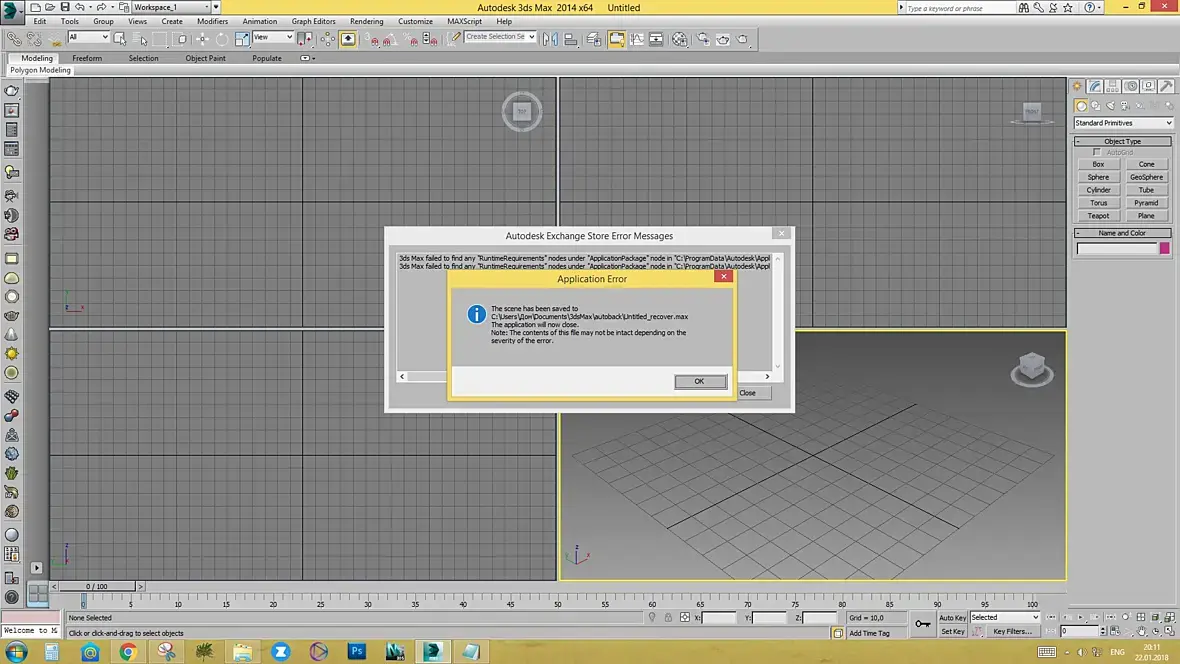Click OK in the Application Error dialog
The width and height of the screenshot is (1180, 664).
pyautogui.click(x=700, y=381)
